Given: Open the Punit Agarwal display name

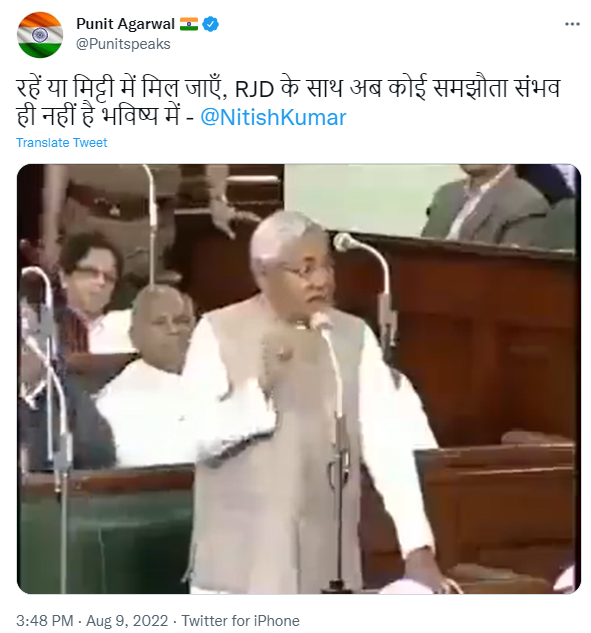Looking at the screenshot, I should 125,24.
